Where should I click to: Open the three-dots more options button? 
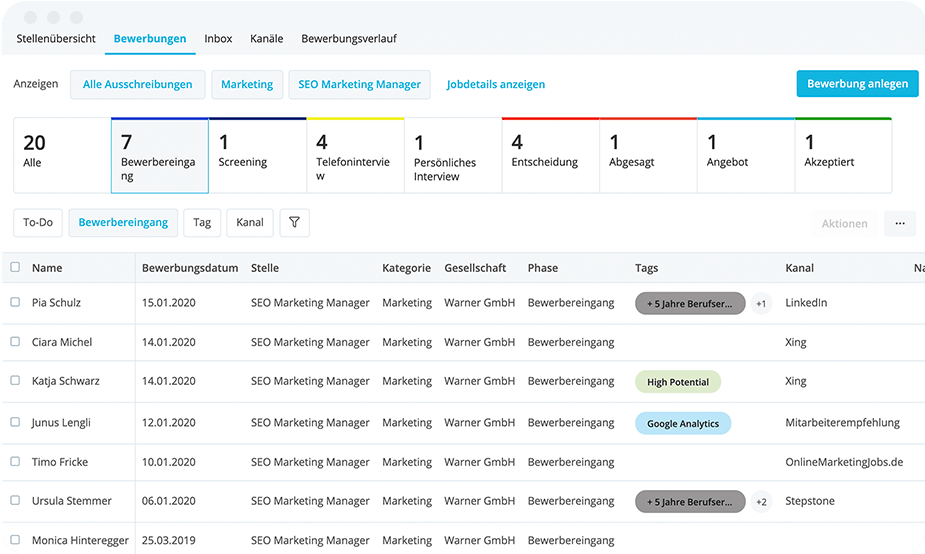(900, 224)
